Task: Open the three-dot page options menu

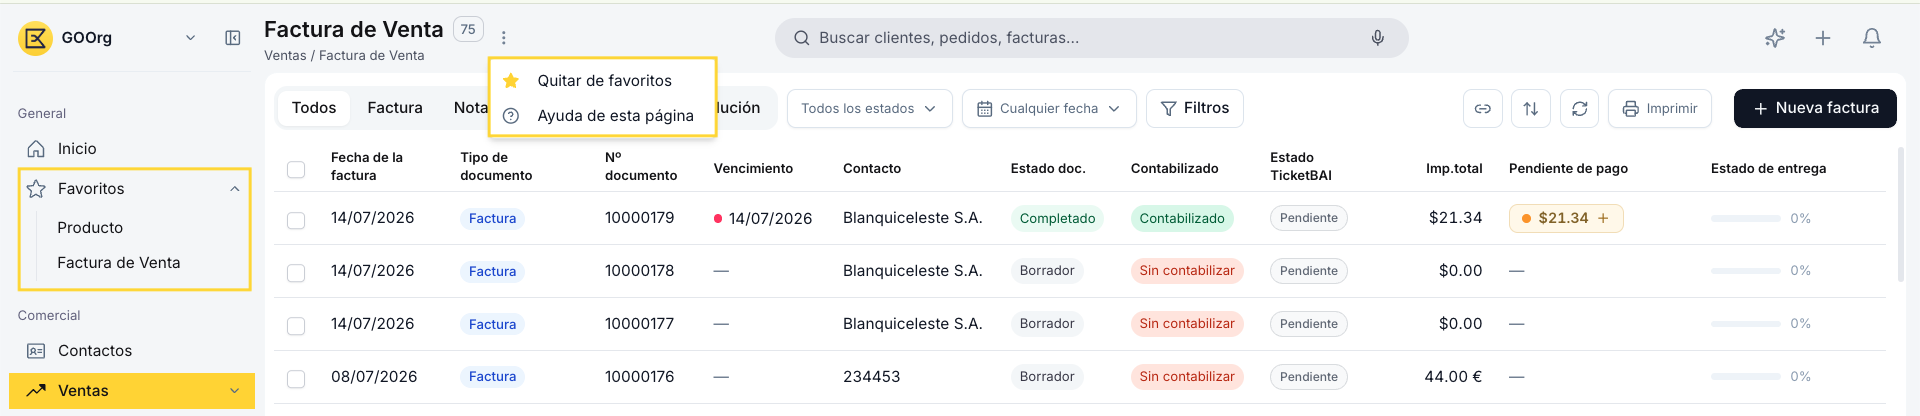Action: point(504,38)
